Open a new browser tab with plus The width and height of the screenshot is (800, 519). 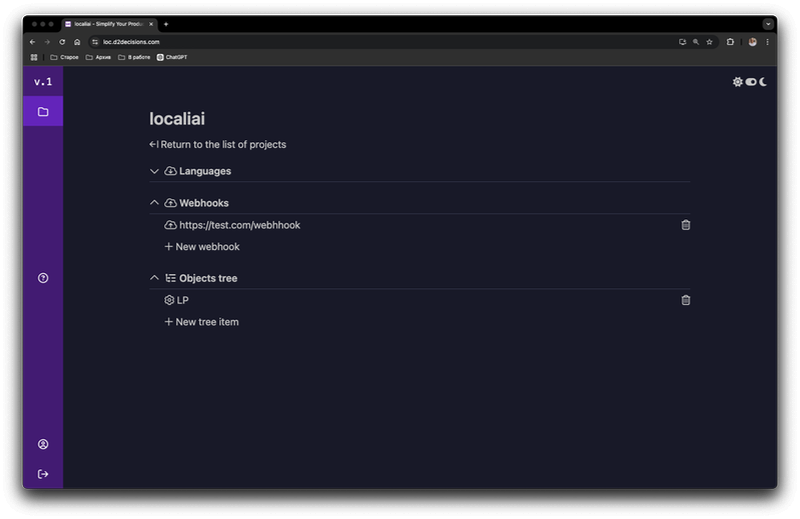[166, 24]
